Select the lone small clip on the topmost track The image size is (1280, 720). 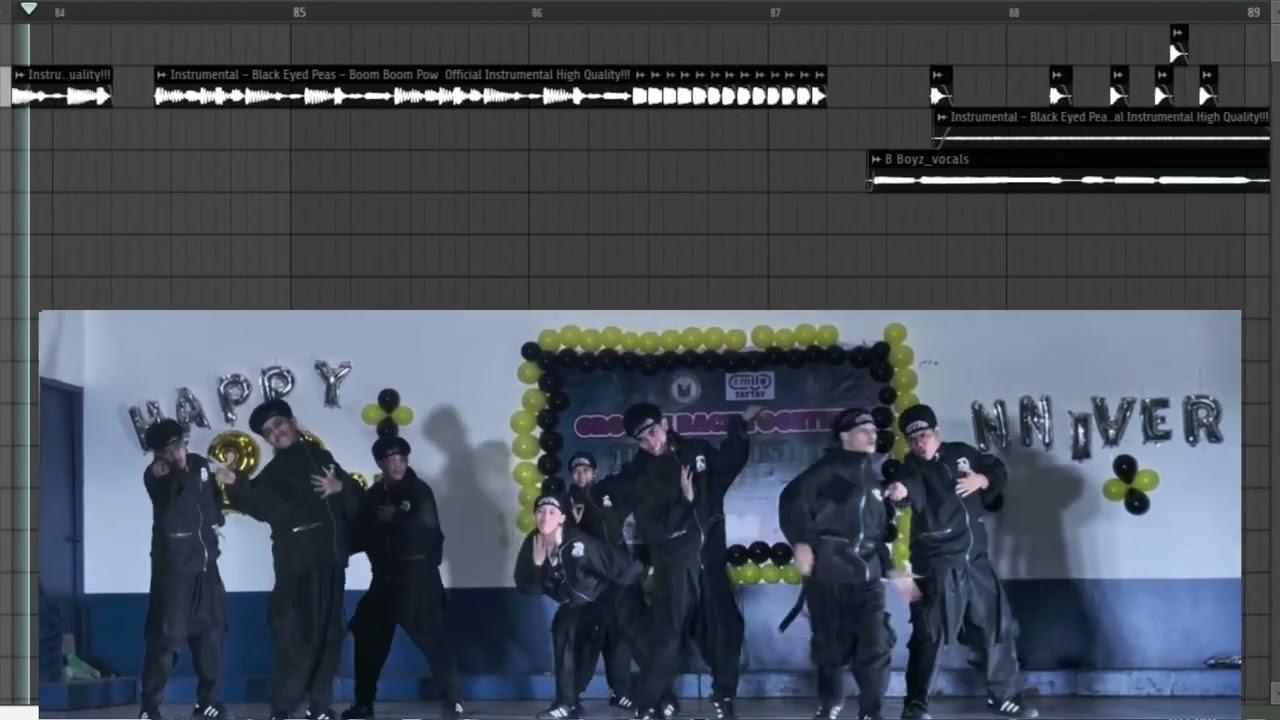coord(1179,44)
